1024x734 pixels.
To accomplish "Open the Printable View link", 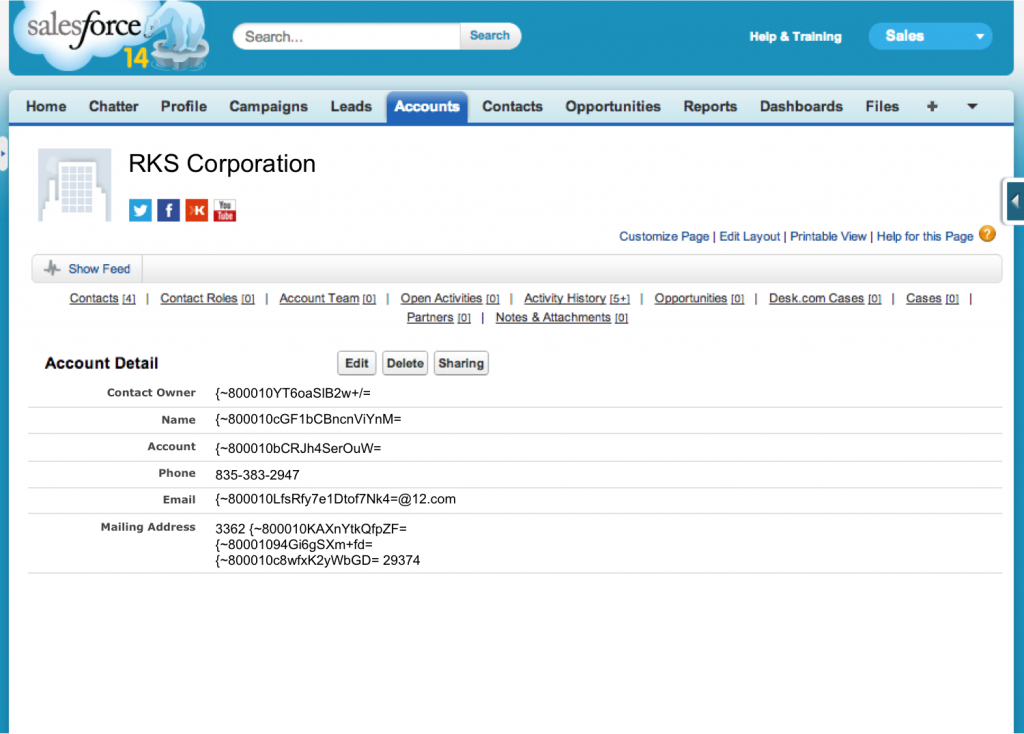I will pos(828,236).
